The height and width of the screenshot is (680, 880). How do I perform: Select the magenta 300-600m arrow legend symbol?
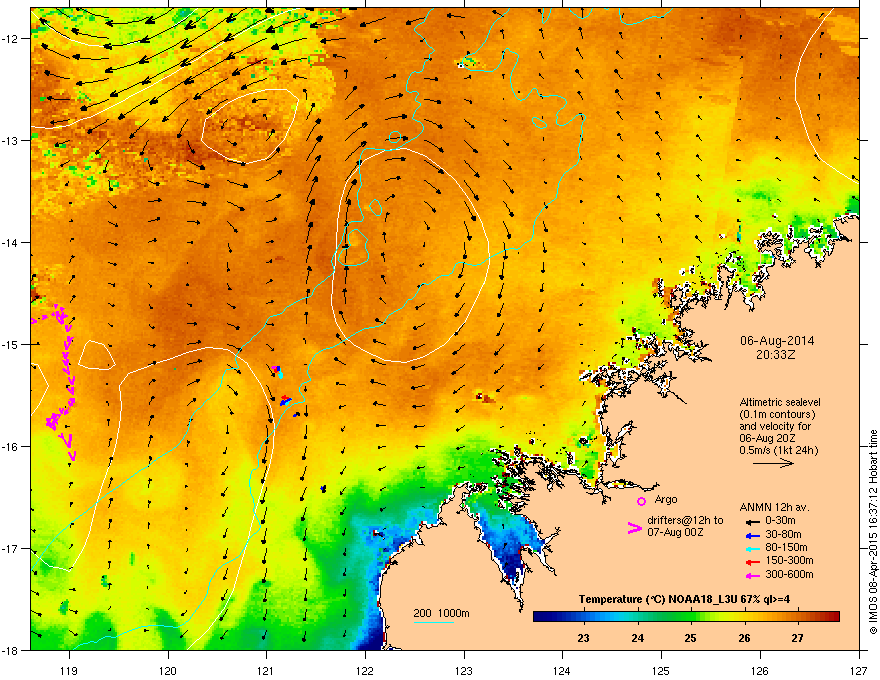click(x=752, y=575)
